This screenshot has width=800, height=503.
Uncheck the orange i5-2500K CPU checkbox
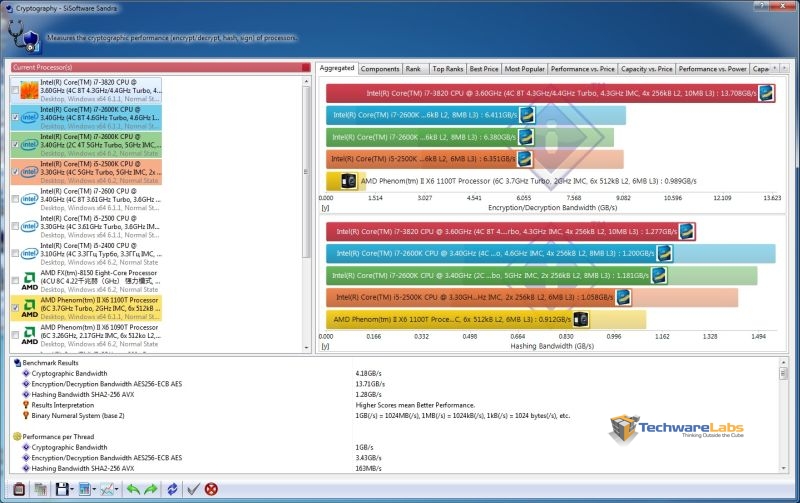(15, 172)
